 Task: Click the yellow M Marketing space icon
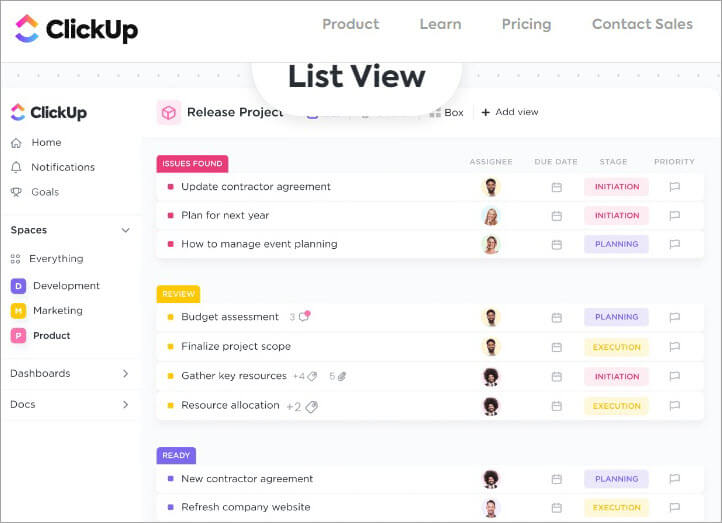tap(18, 311)
